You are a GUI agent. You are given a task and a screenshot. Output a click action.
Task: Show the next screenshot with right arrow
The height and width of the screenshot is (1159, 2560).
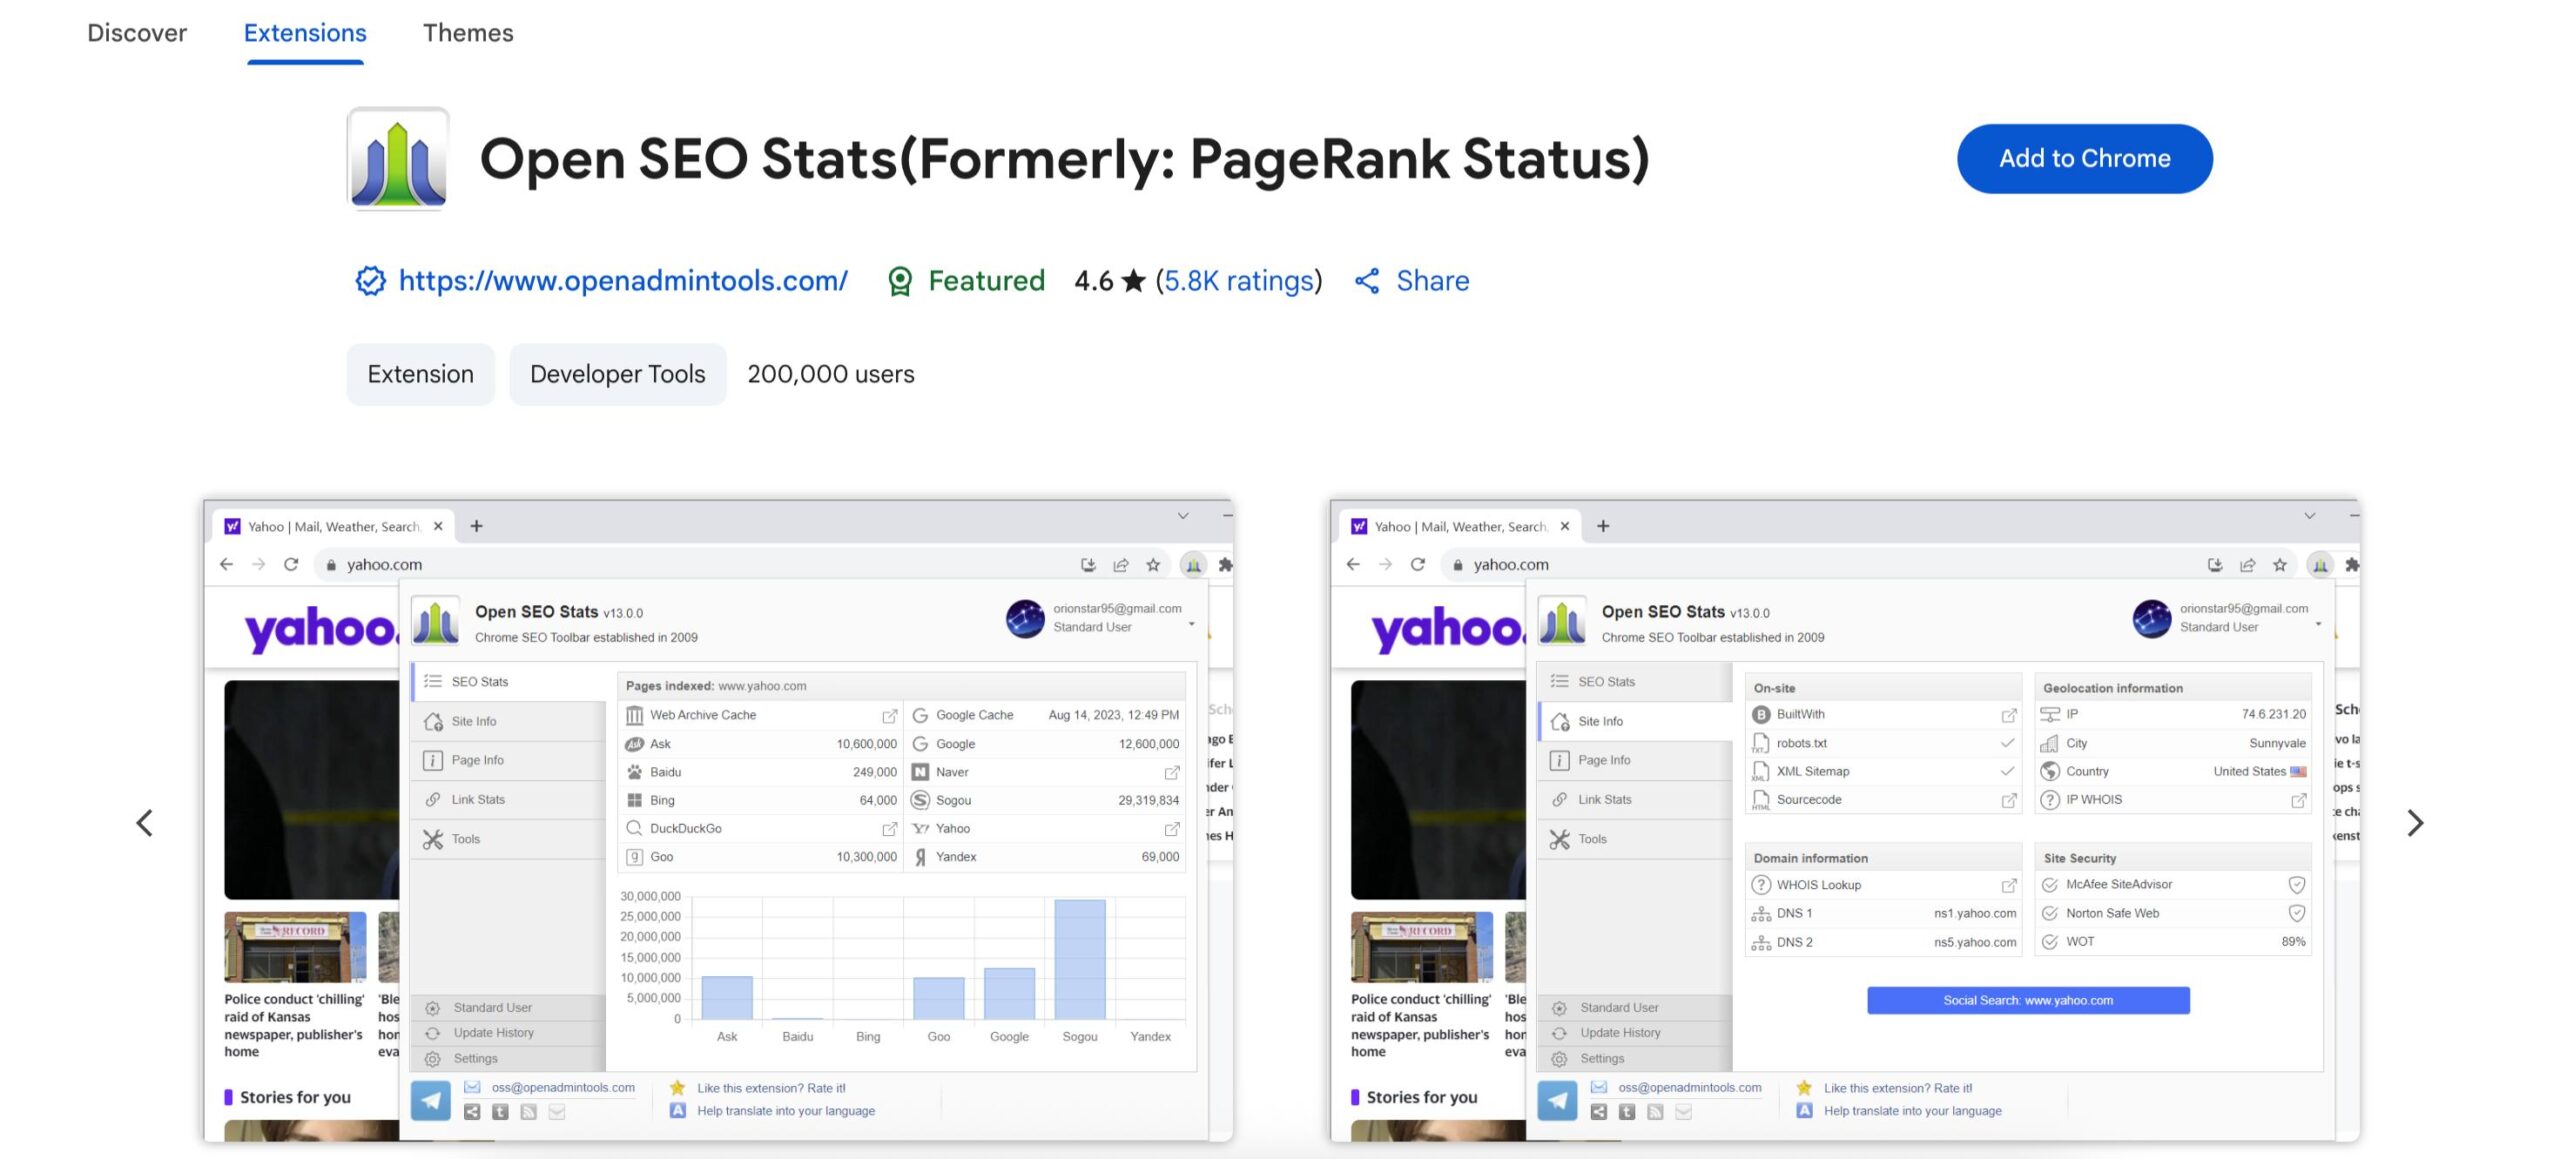tap(2415, 823)
